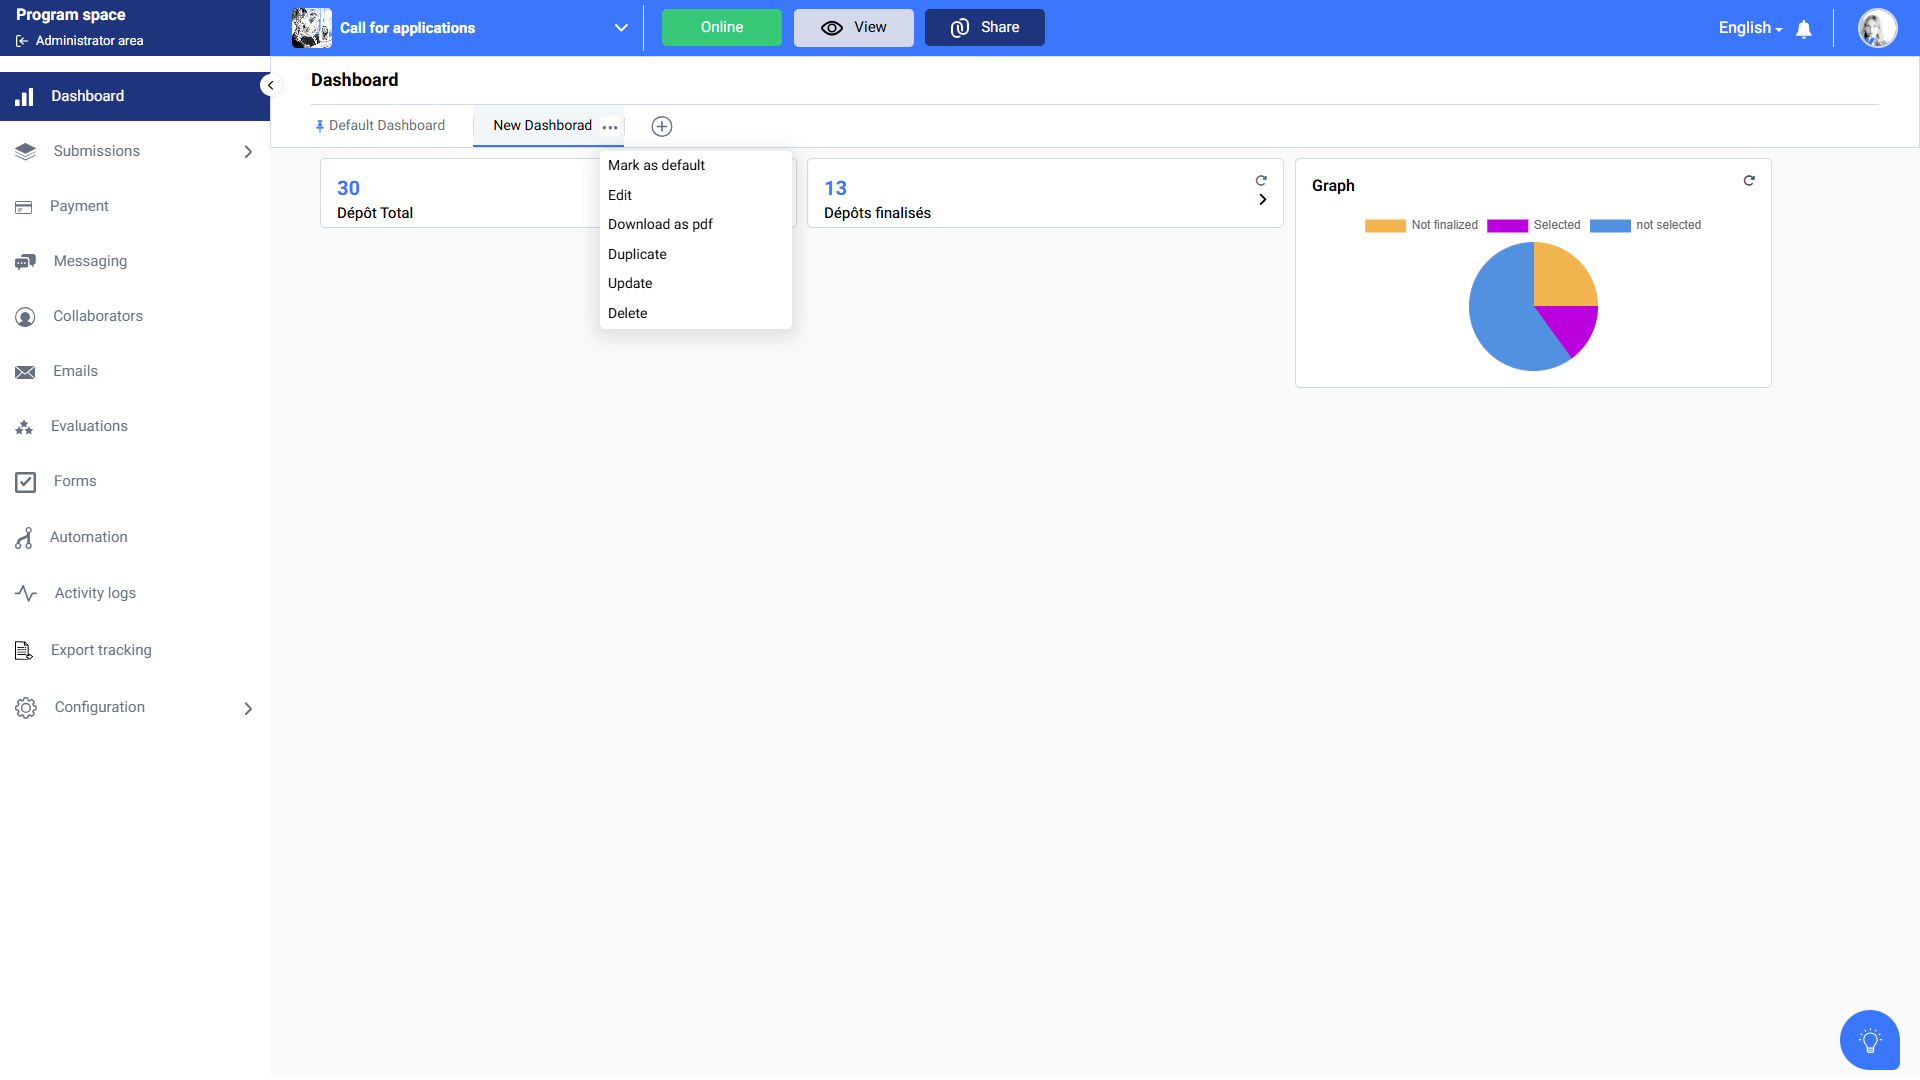Open Activity logs in sidebar
Screen dimensions: 1920x1080
95,593
